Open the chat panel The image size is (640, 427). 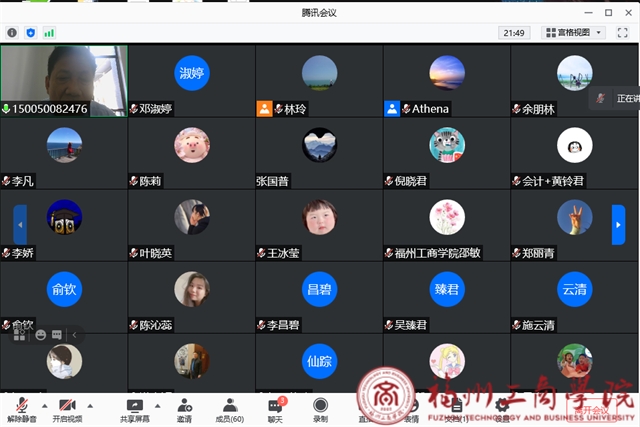[276, 410]
